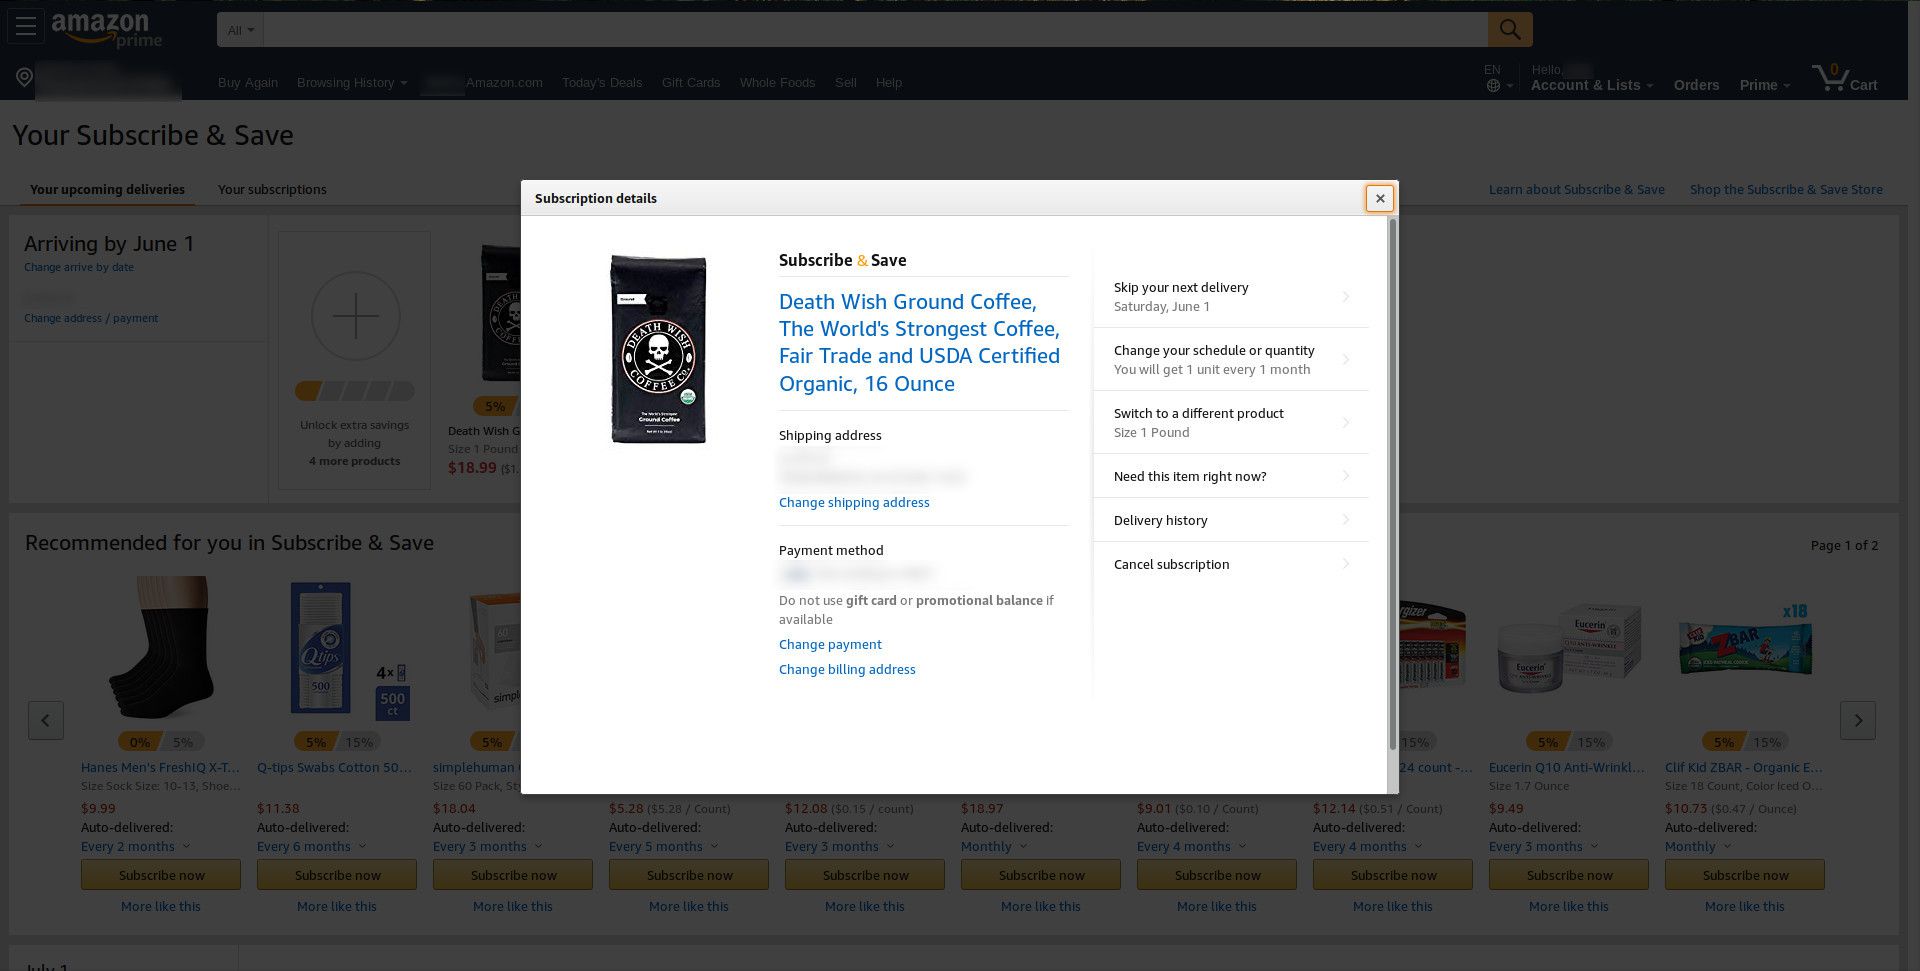Open Delivery history option
This screenshot has height=971, width=1920.
click(x=1231, y=520)
